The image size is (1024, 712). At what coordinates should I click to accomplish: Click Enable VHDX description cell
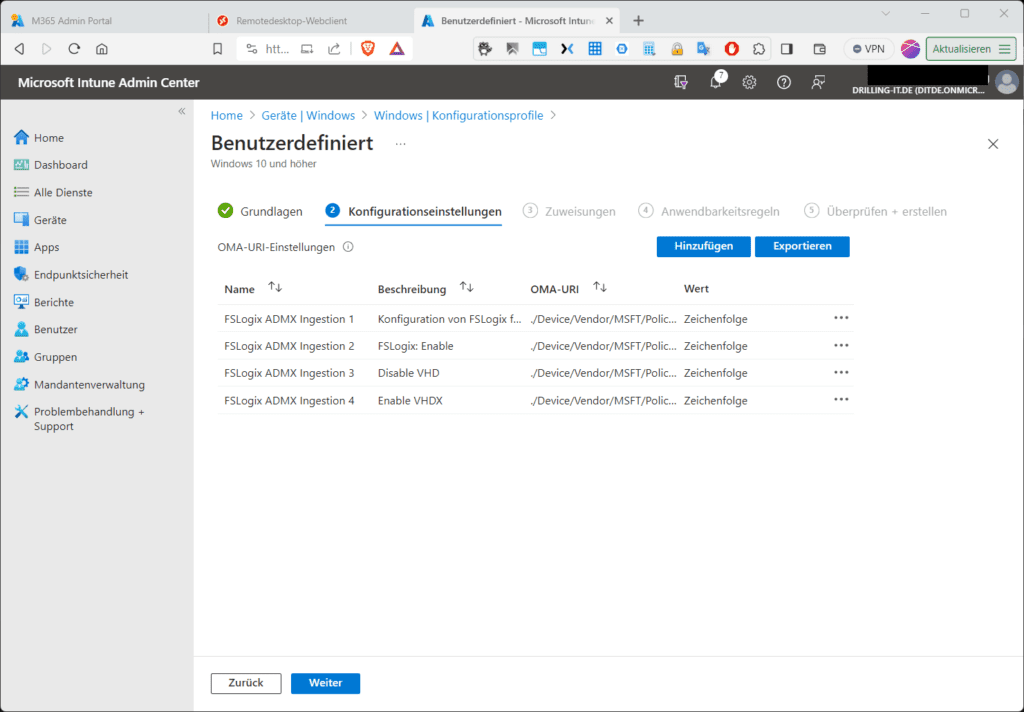pyautogui.click(x=410, y=400)
